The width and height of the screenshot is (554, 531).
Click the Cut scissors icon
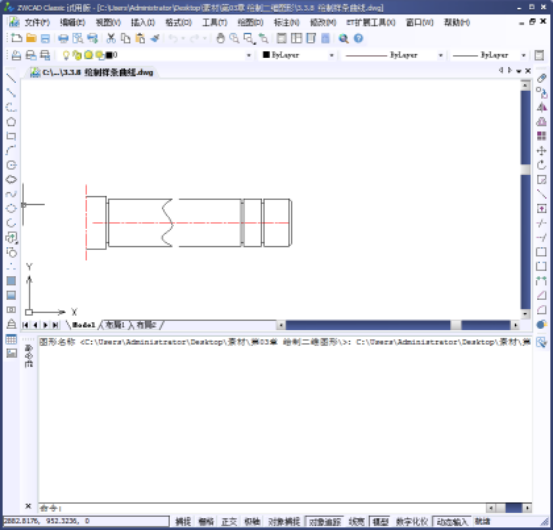coord(111,38)
